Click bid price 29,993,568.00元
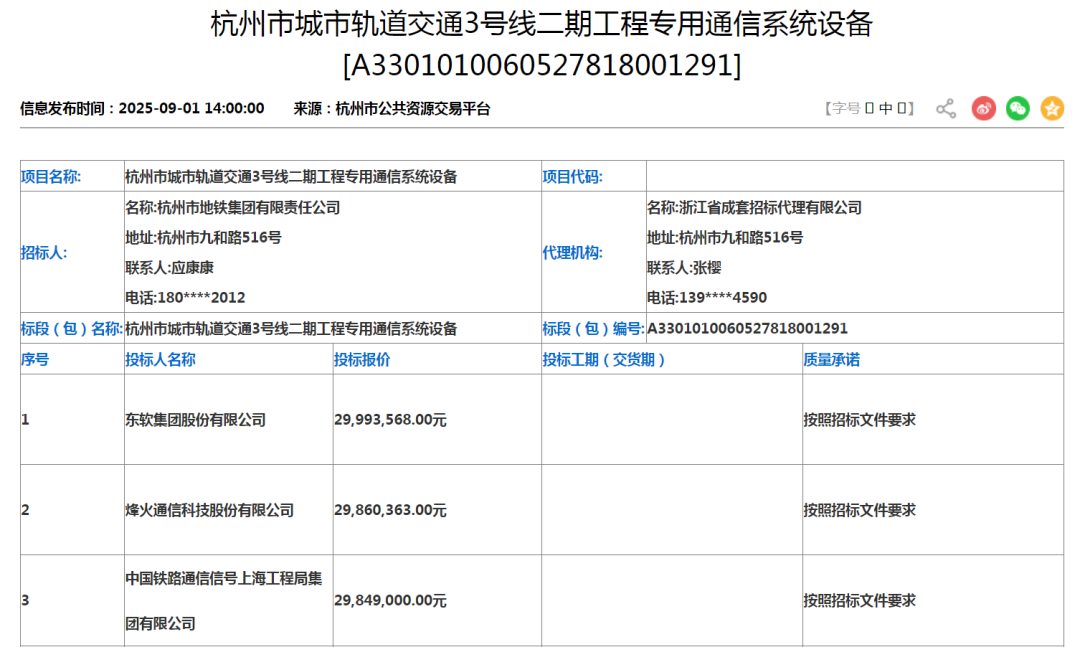Image resolution: width=1080 pixels, height=647 pixels. pos(391,420)
